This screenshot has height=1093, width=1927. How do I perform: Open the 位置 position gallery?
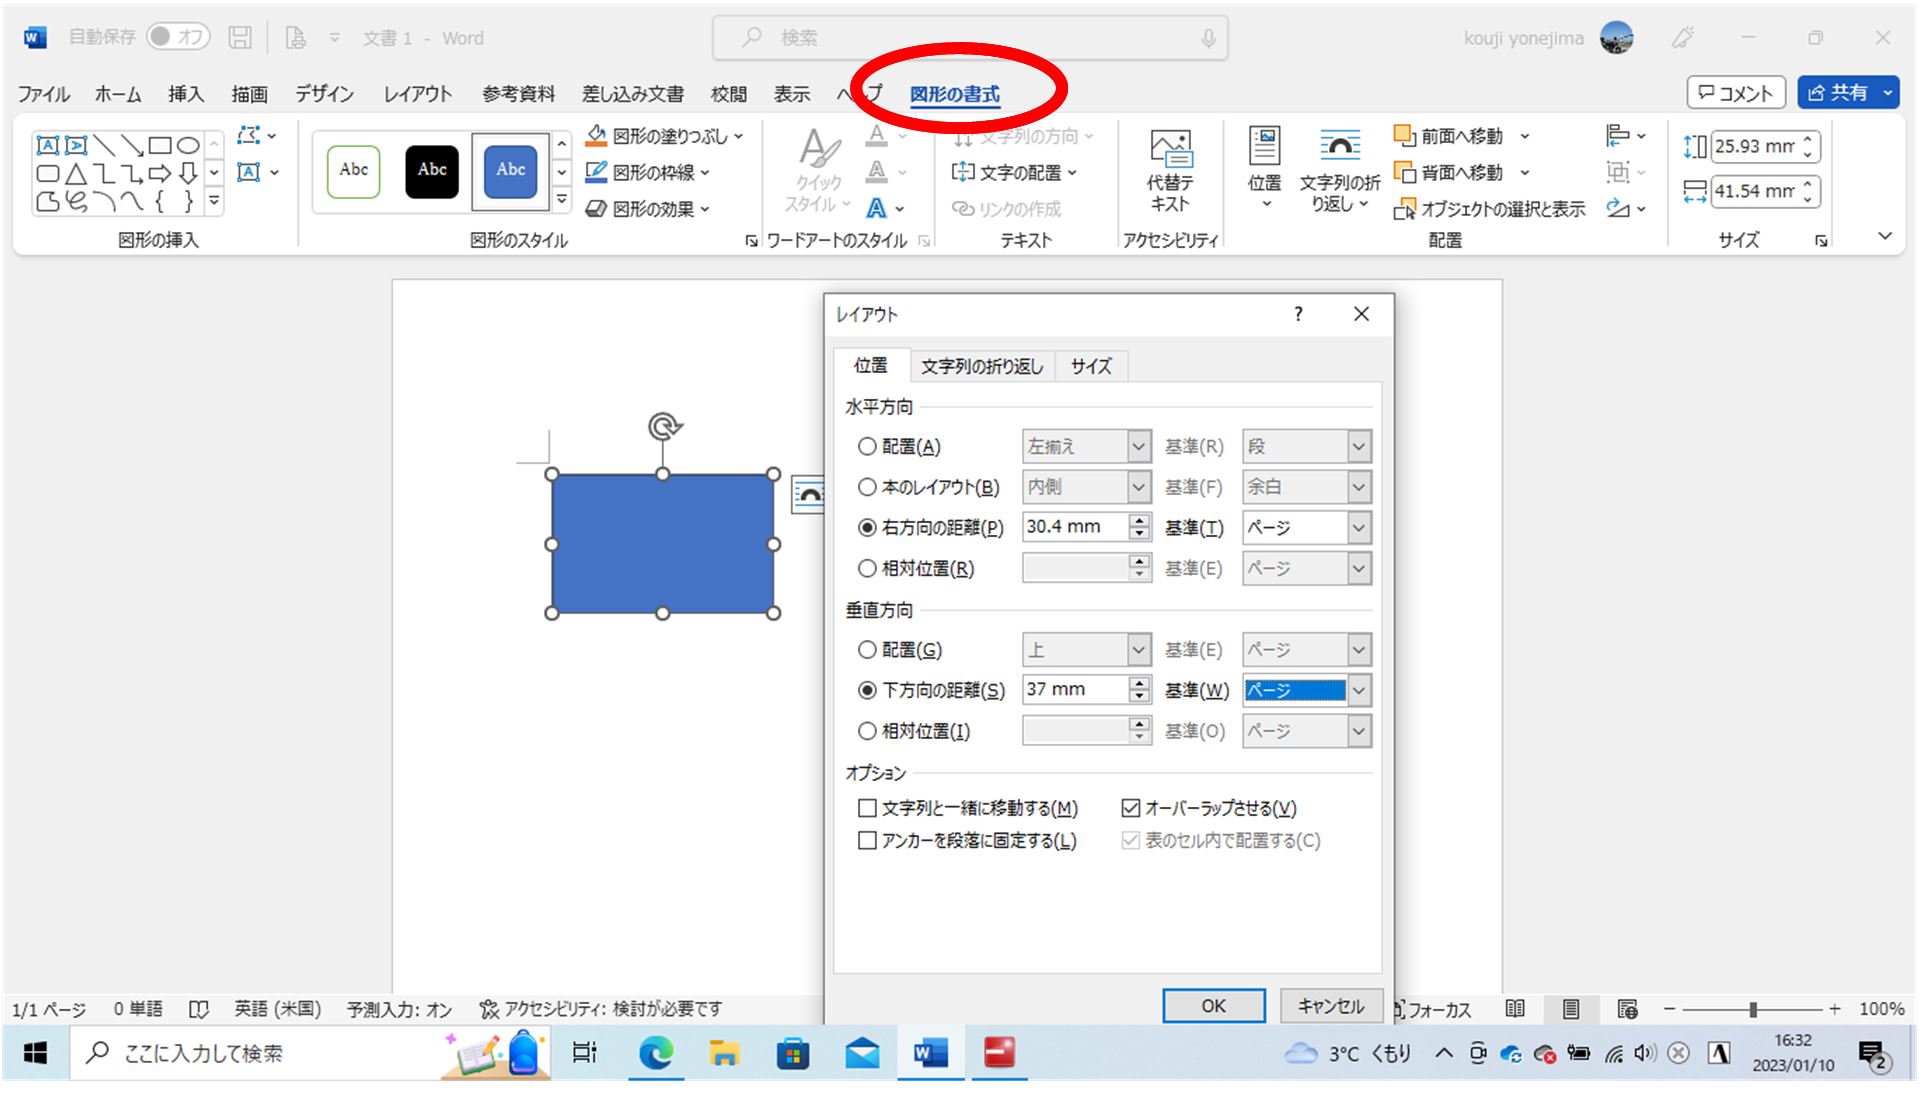pos(1264,168)
